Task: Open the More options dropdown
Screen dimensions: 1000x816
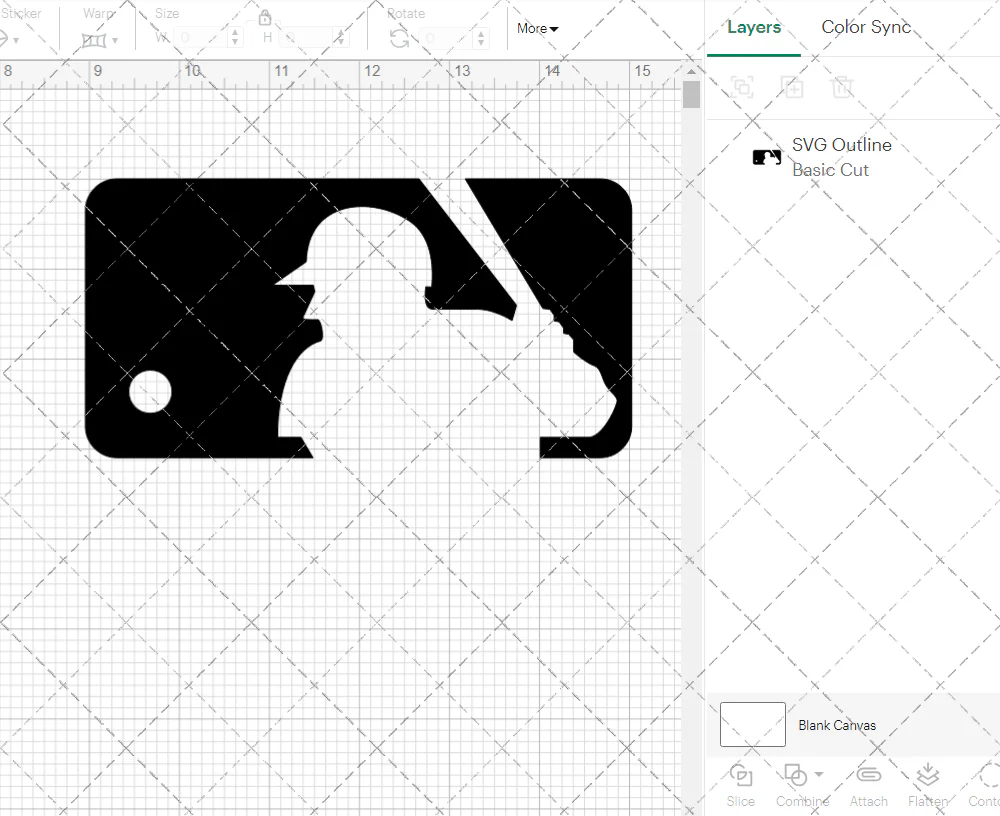Action: coord(536,28)
